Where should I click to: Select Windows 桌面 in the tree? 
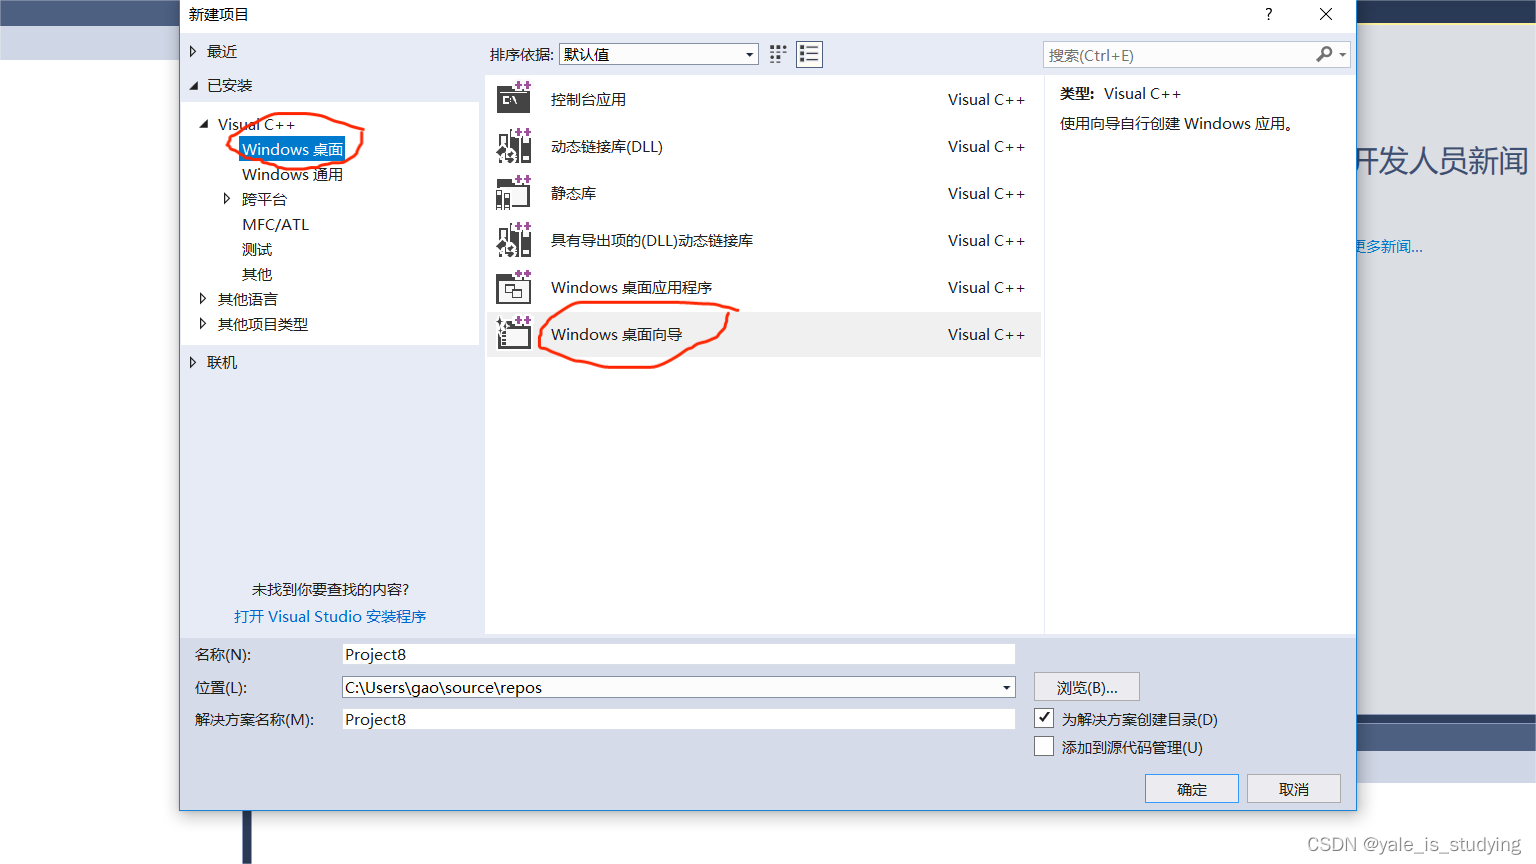pos(292,149)
